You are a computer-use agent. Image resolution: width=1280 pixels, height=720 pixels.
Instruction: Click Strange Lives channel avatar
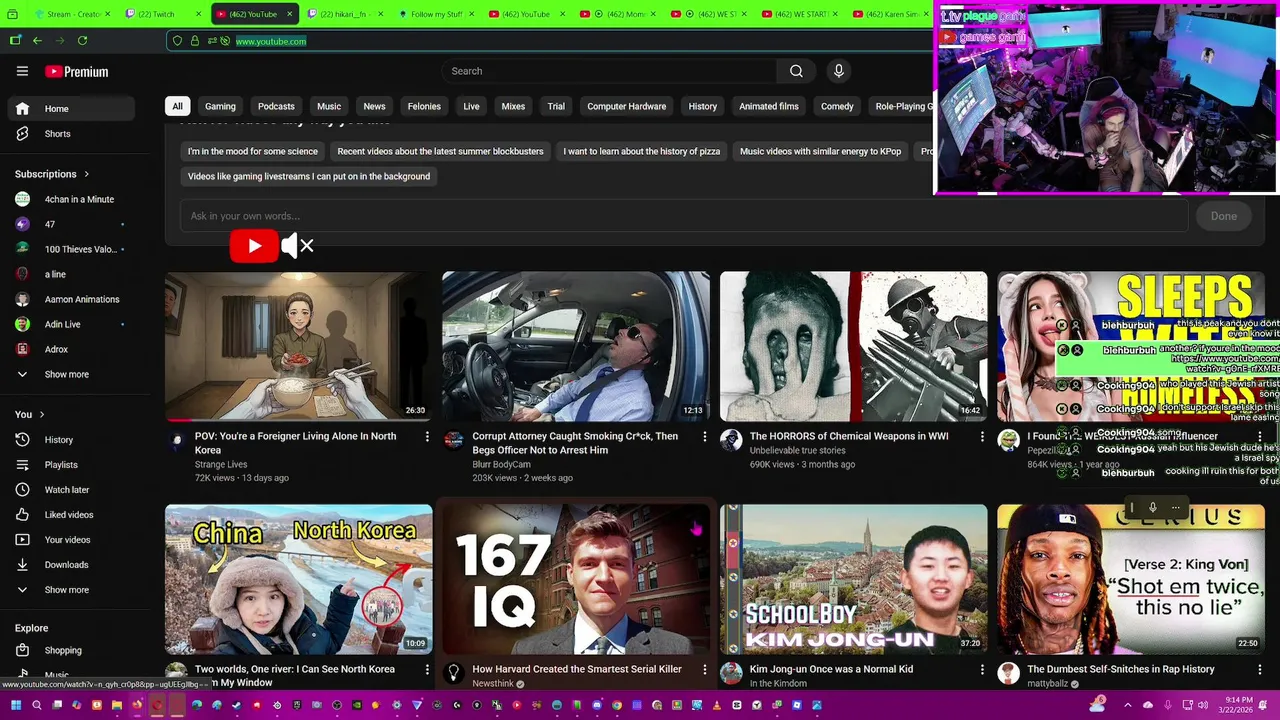tap(177, 440)
